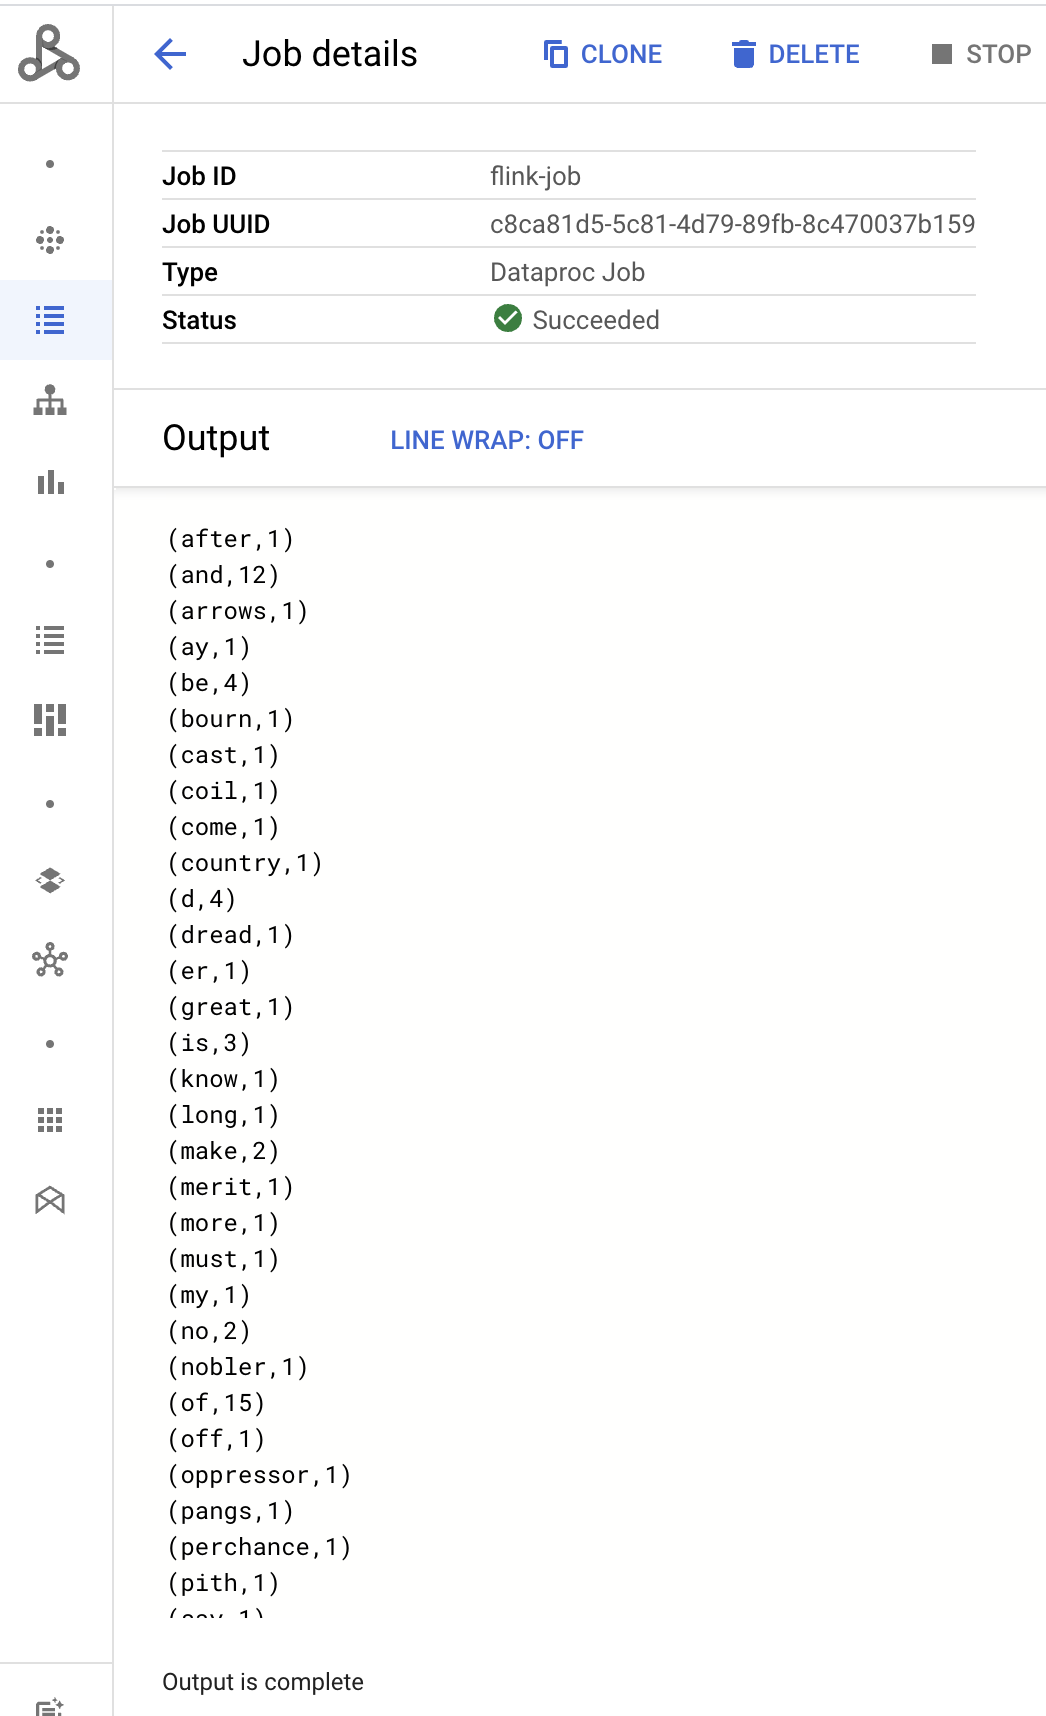Click the stacked layers code icon

point(50,880)
